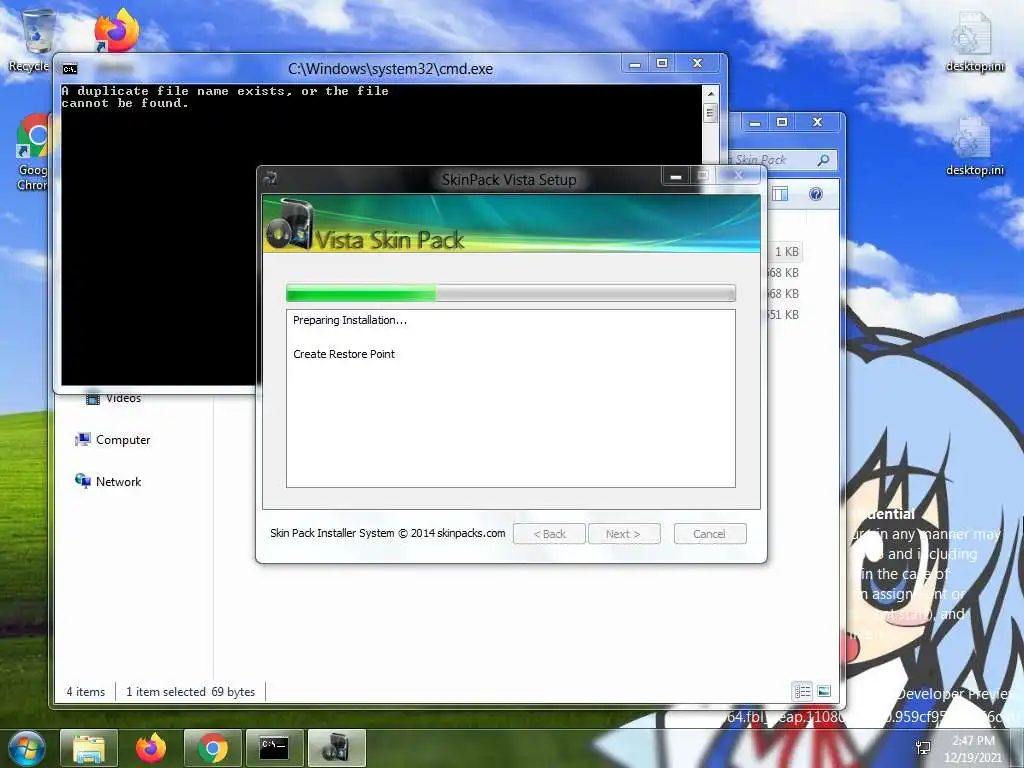Maximize the cmd.exe window
Image resolution: width=1024 pixels, height=768 pixels.
pos(662,63)
